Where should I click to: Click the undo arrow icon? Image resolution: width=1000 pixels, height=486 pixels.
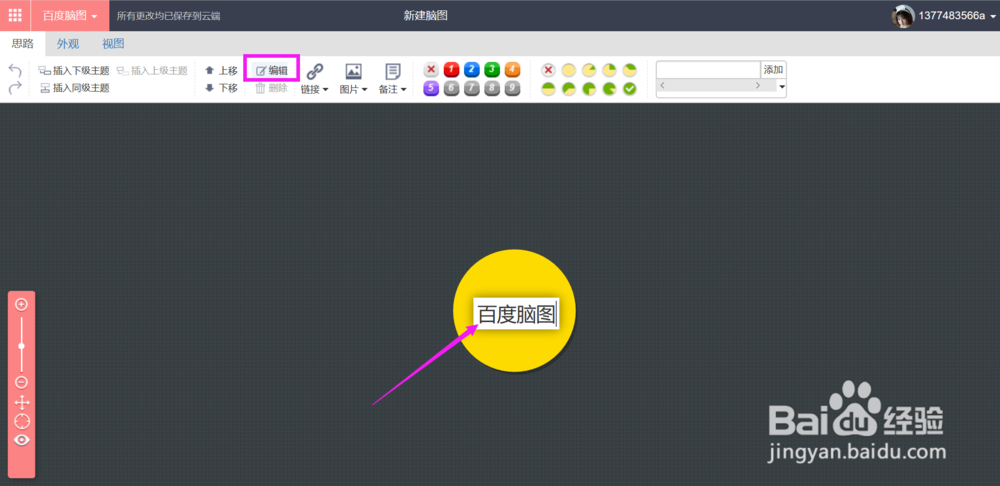[15, 71]
